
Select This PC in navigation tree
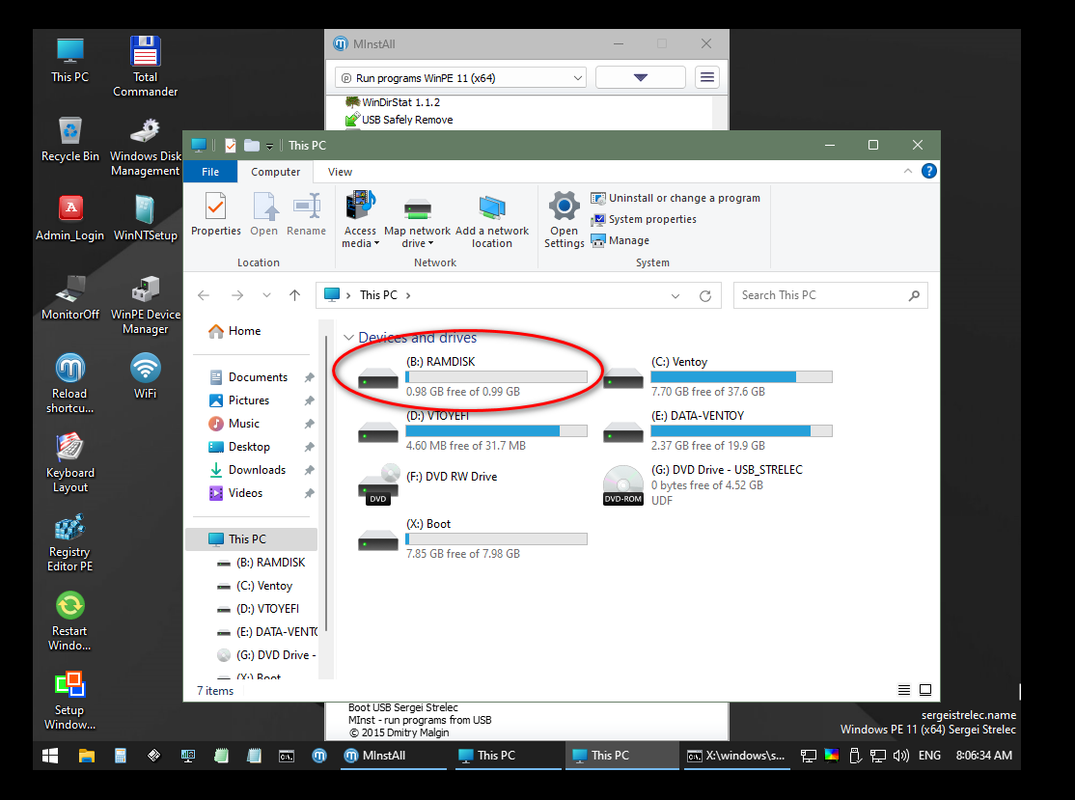click(252, 540)
